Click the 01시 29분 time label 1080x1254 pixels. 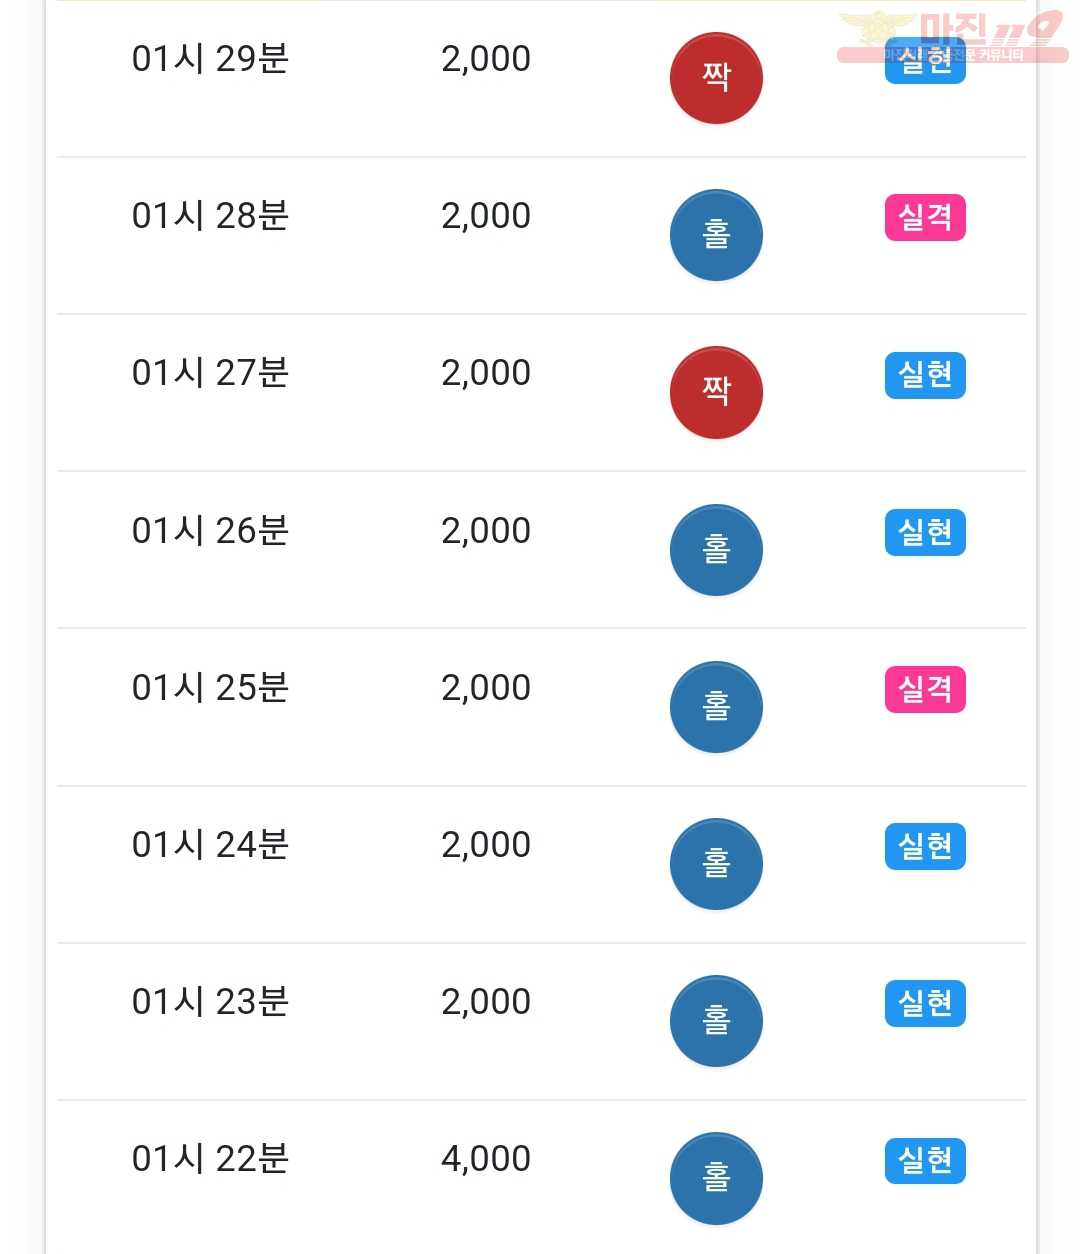210,59
